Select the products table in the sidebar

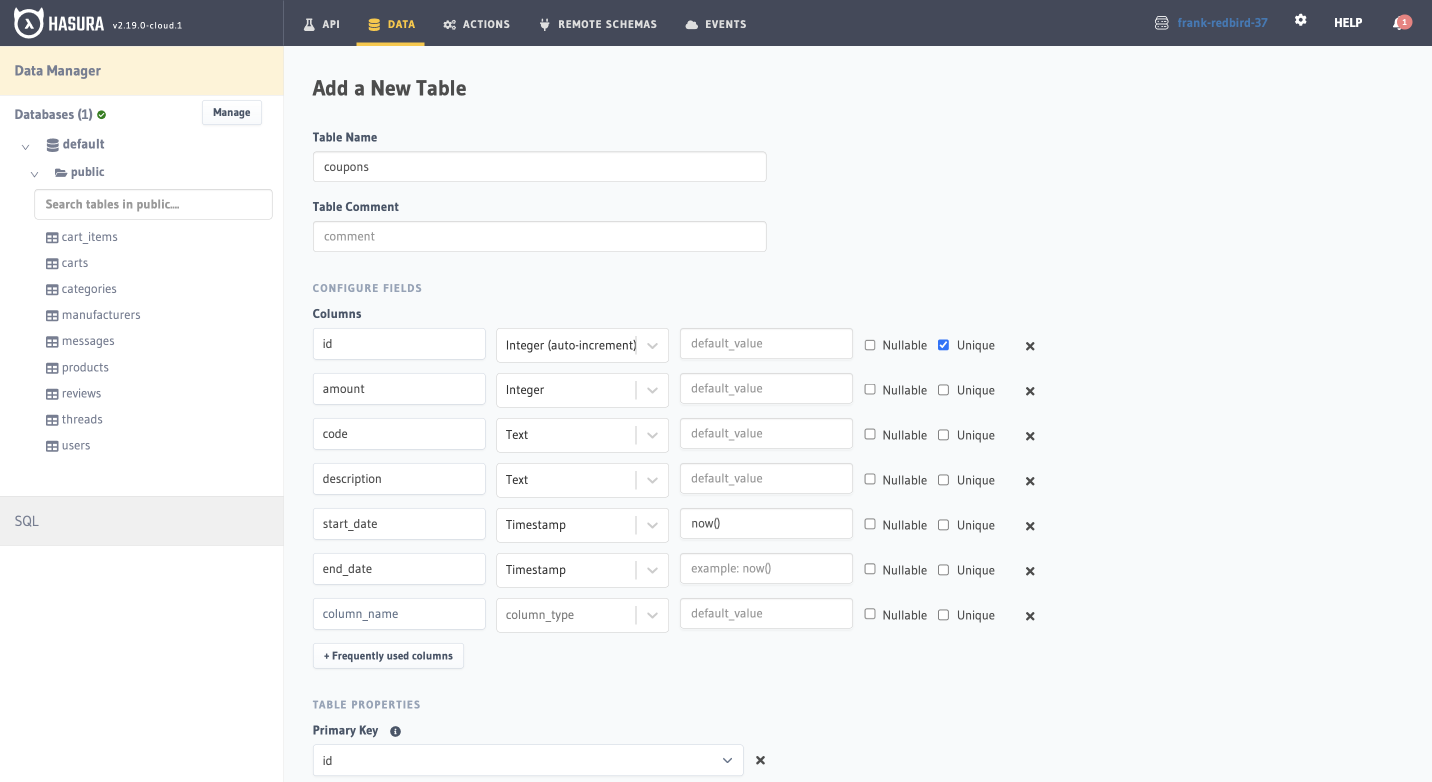[85, 367]
